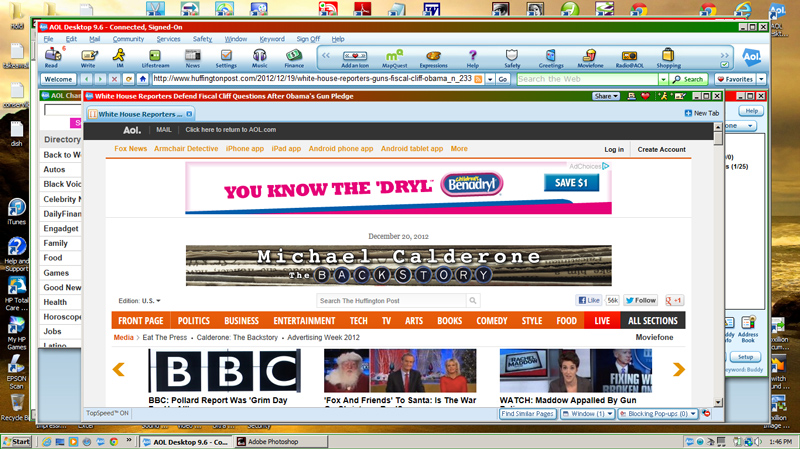Click the Reload page icon
Image resolution: width=800 pixels, height=449 pixels.
coord(129,79)
